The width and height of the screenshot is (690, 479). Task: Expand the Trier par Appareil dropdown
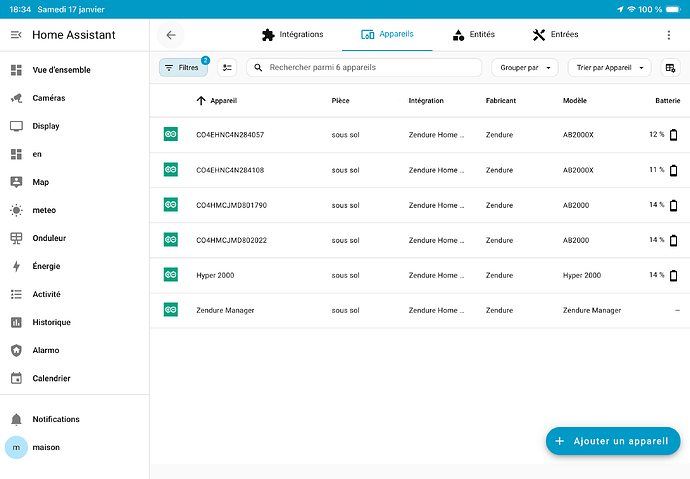click(x=608, y=68)
